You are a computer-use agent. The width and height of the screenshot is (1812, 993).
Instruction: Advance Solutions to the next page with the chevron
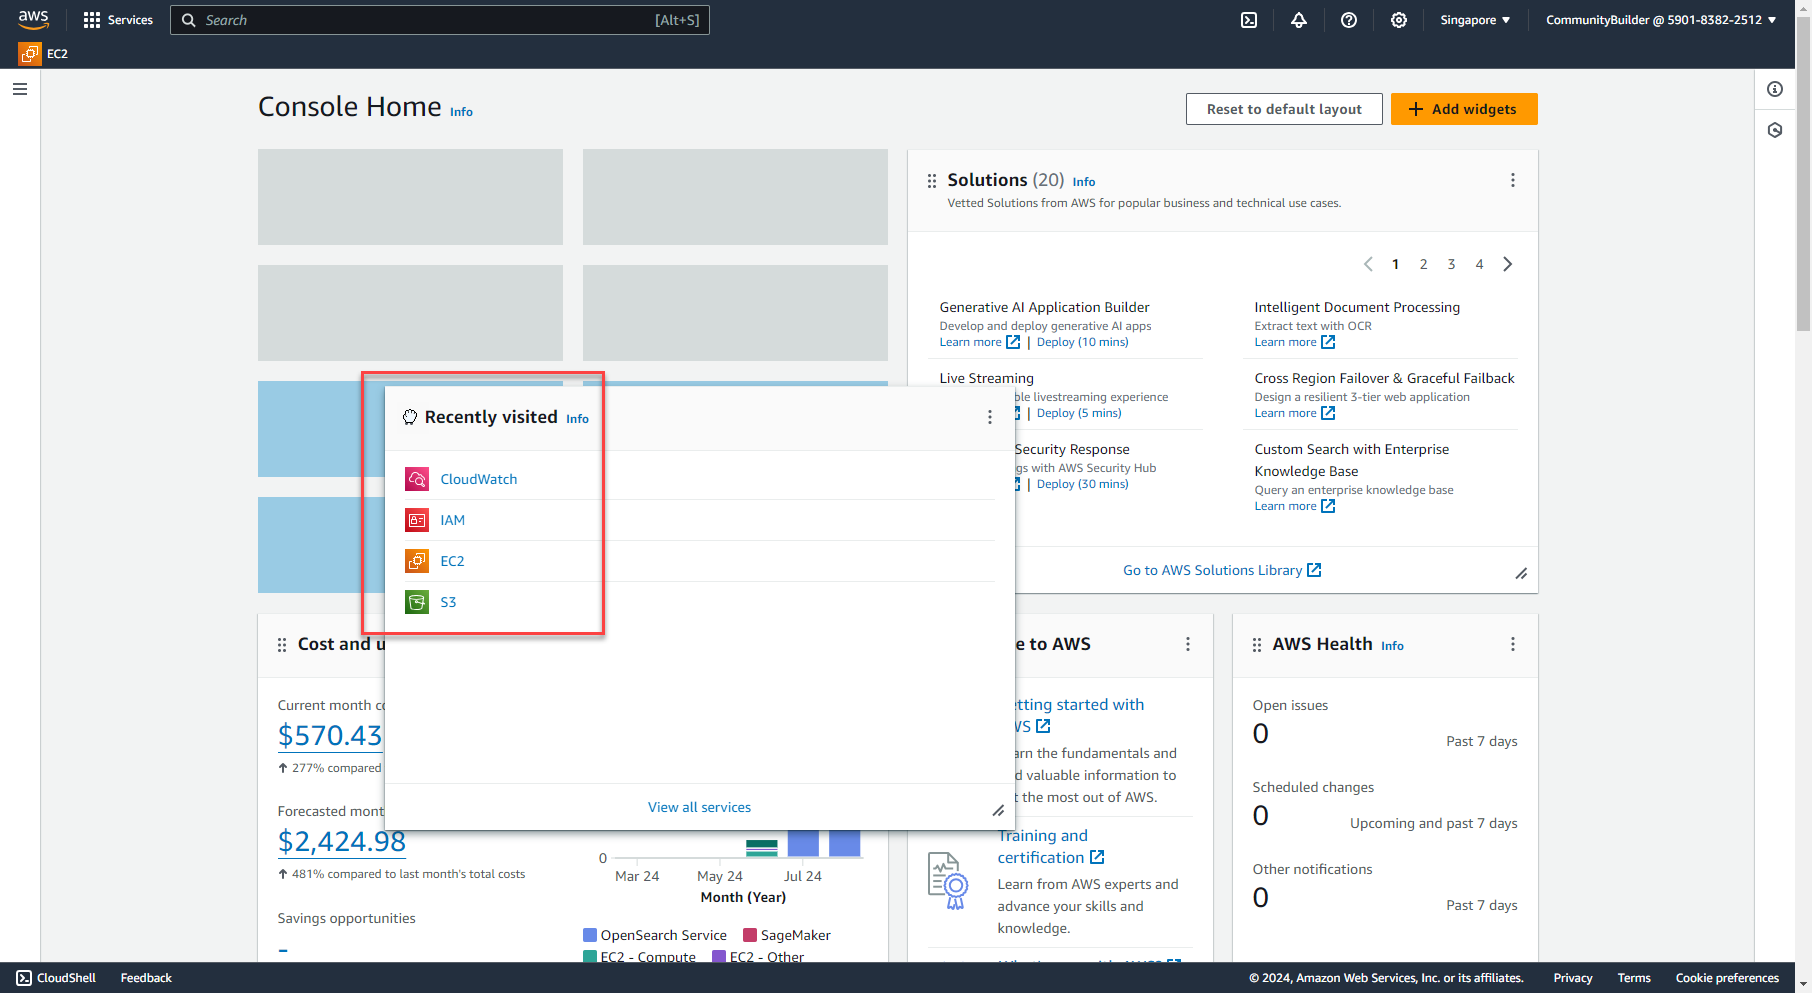coord(1507,264)
